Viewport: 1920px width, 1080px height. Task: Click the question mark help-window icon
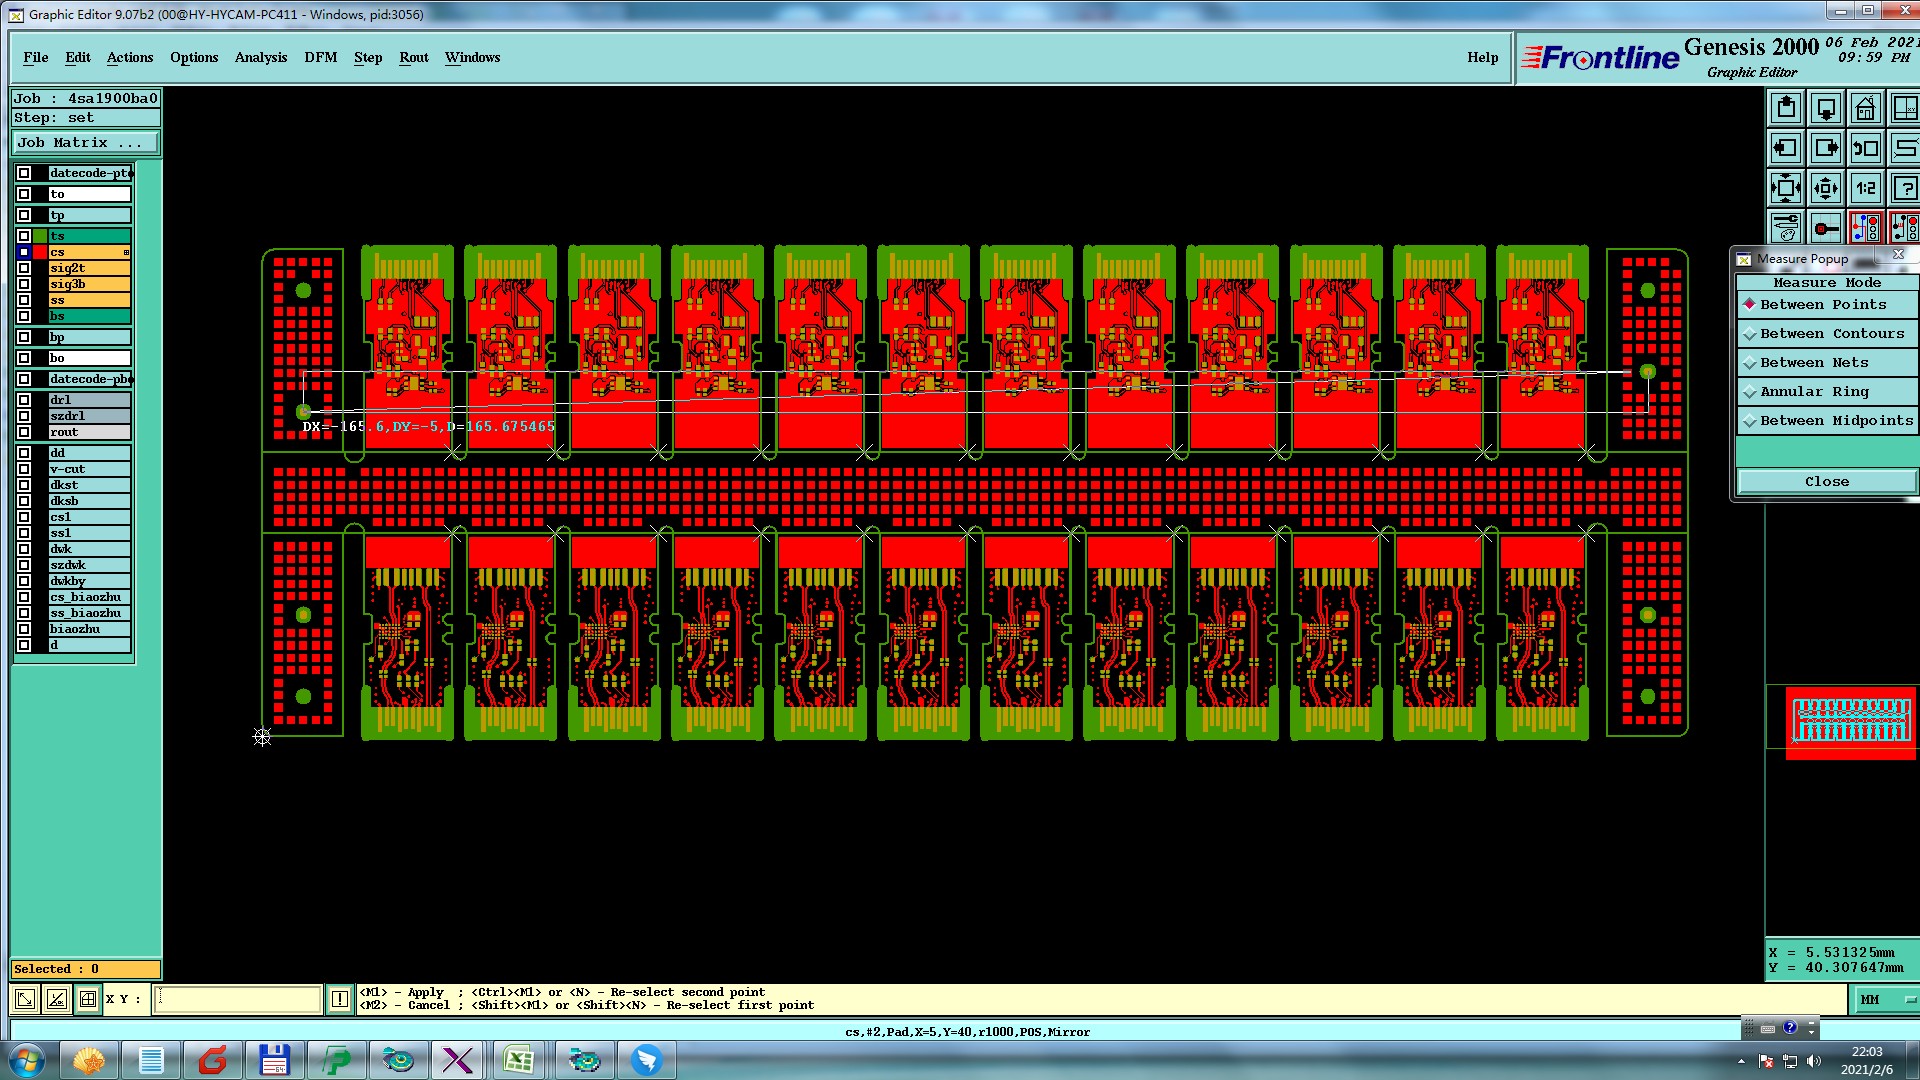pos(1905,188)
